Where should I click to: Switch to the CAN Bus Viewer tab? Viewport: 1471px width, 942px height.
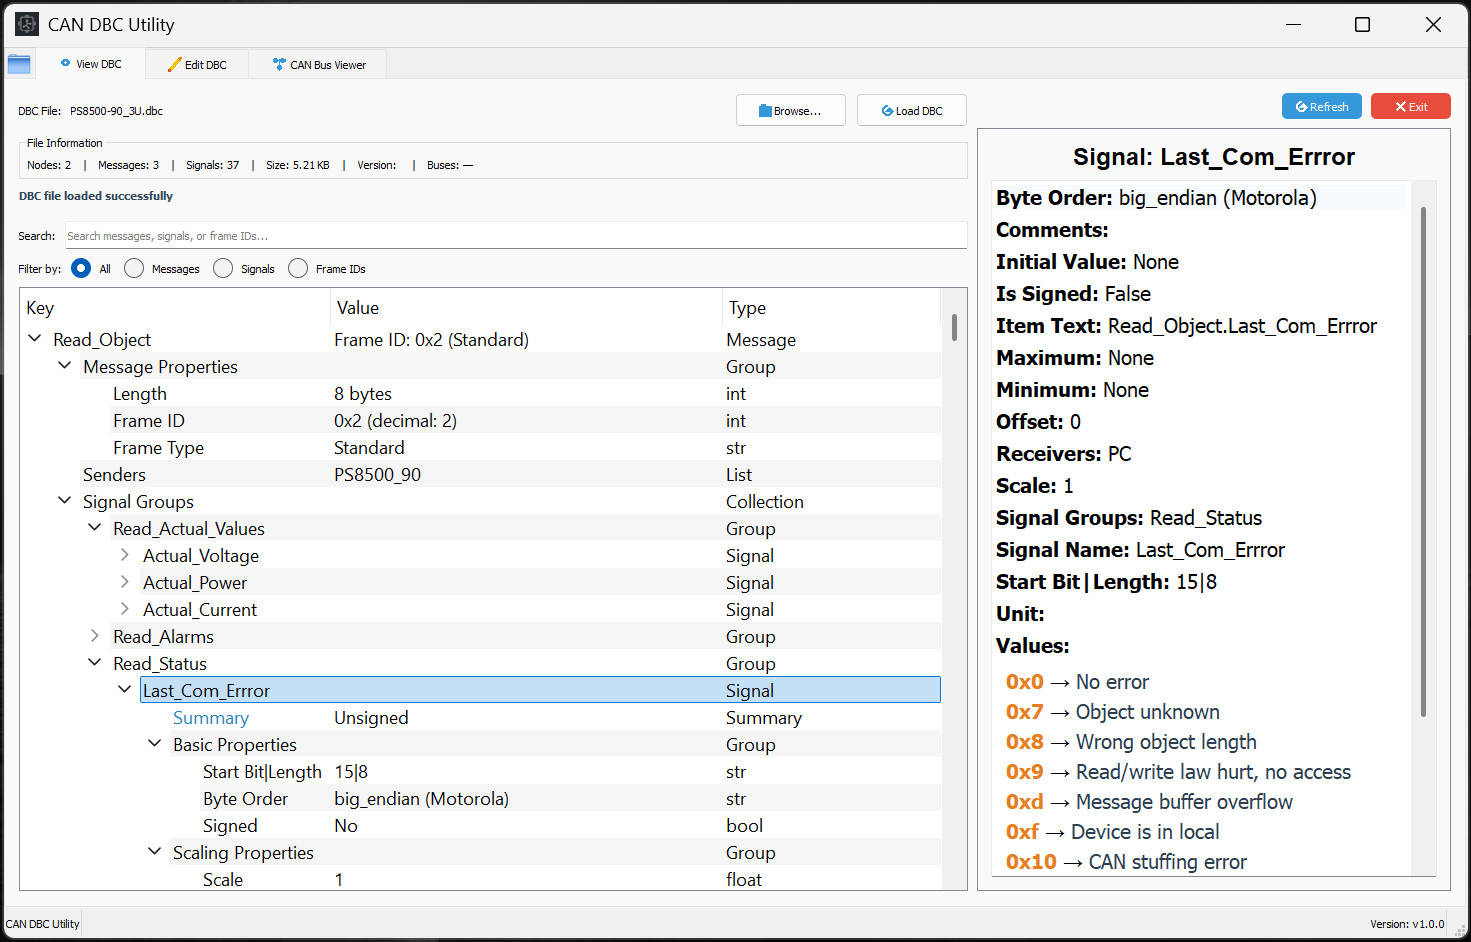click(x=319, y=65)
